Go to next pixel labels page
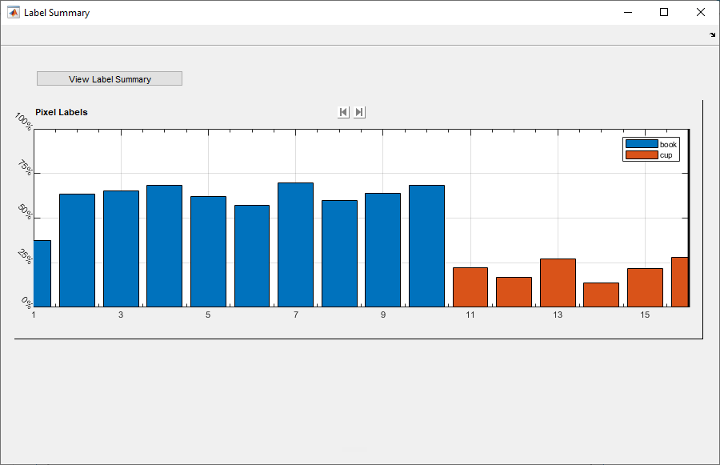Viewport: 720px width, 465px height. pyautogui.click(x=360, y=112)
